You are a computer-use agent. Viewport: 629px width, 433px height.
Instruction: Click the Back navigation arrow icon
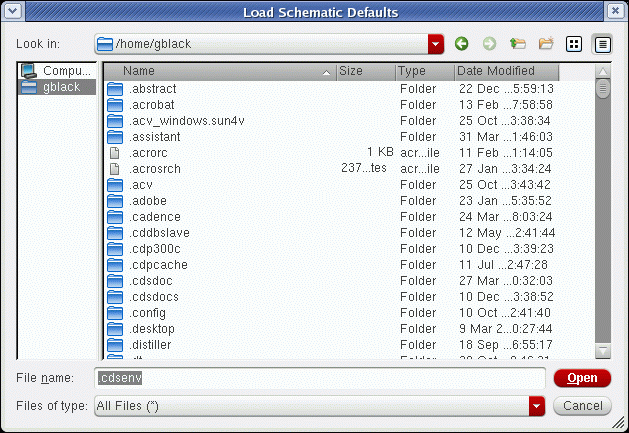click(461, 44)
